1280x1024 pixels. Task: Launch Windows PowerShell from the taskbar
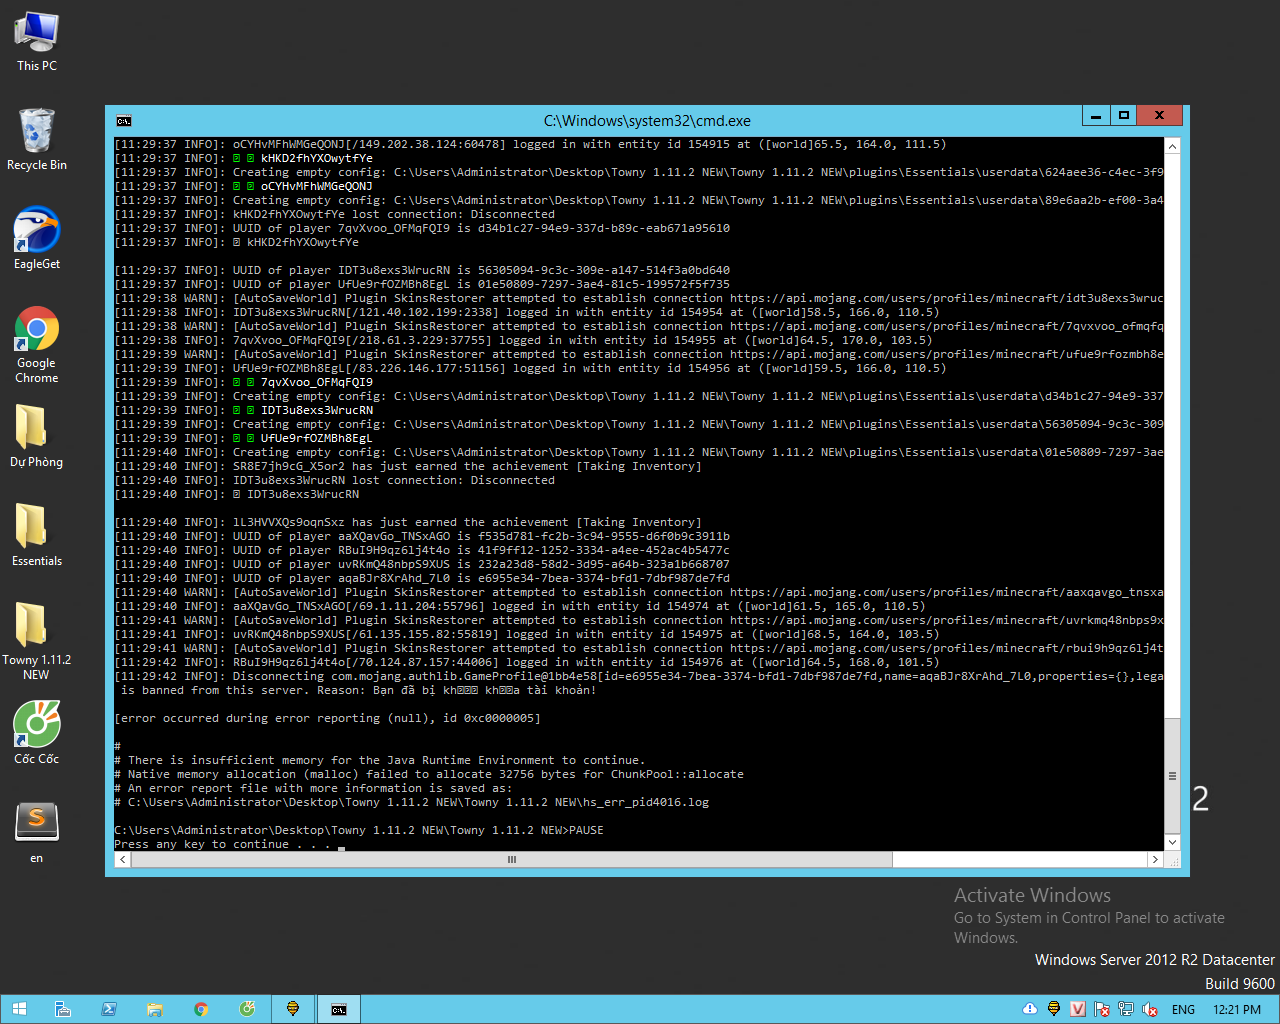109,1009
